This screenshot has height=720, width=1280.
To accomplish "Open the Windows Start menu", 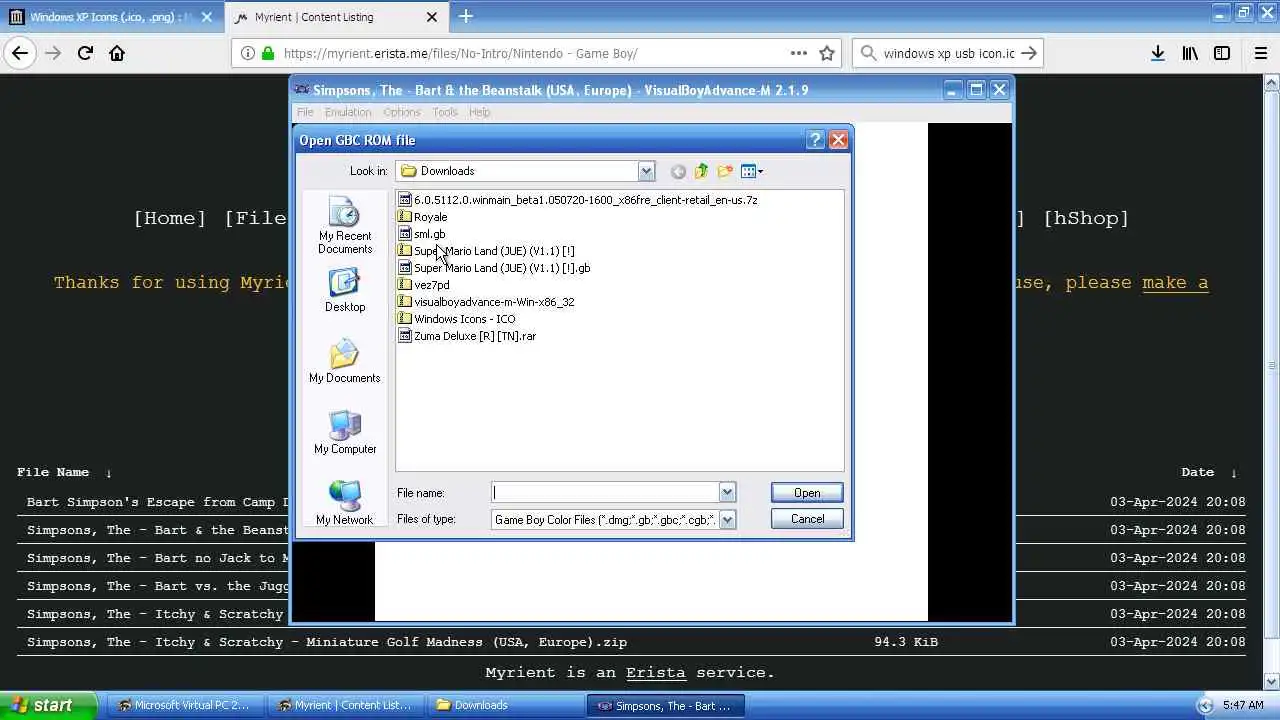I will coord(48,705).
